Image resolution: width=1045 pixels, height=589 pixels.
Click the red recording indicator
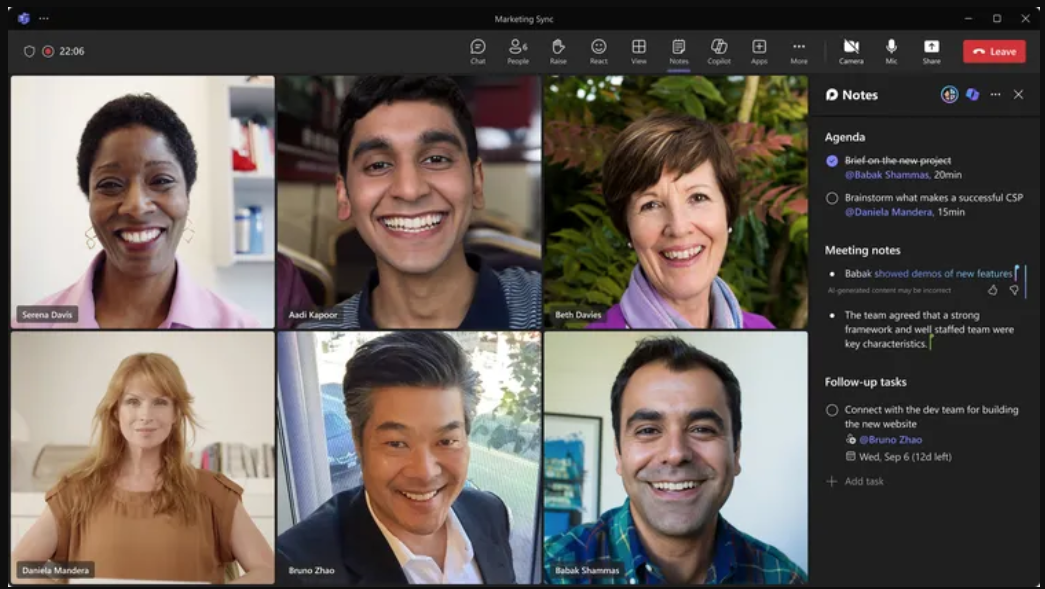point(48,51)
